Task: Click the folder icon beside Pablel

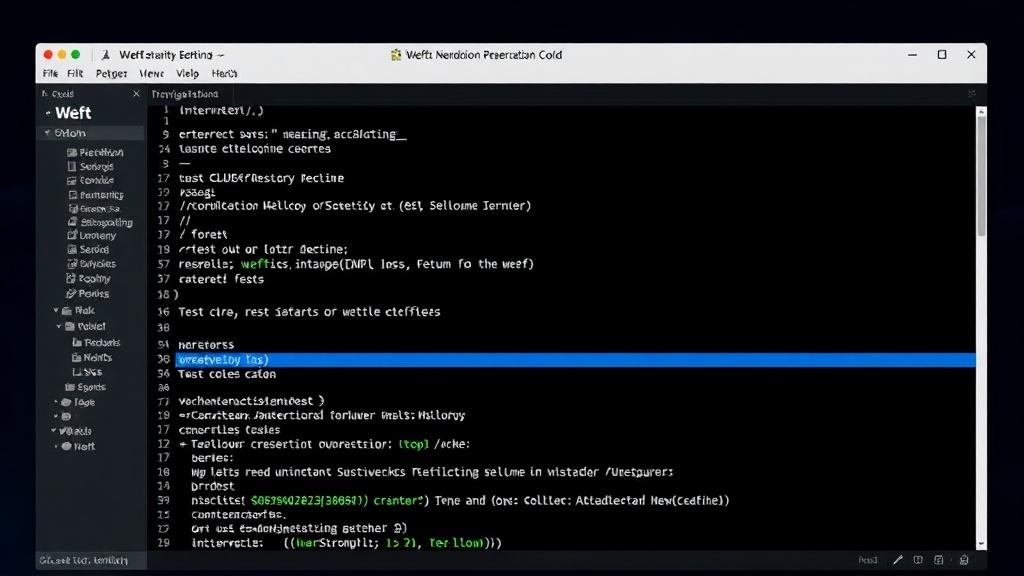Action: (70, 327)
